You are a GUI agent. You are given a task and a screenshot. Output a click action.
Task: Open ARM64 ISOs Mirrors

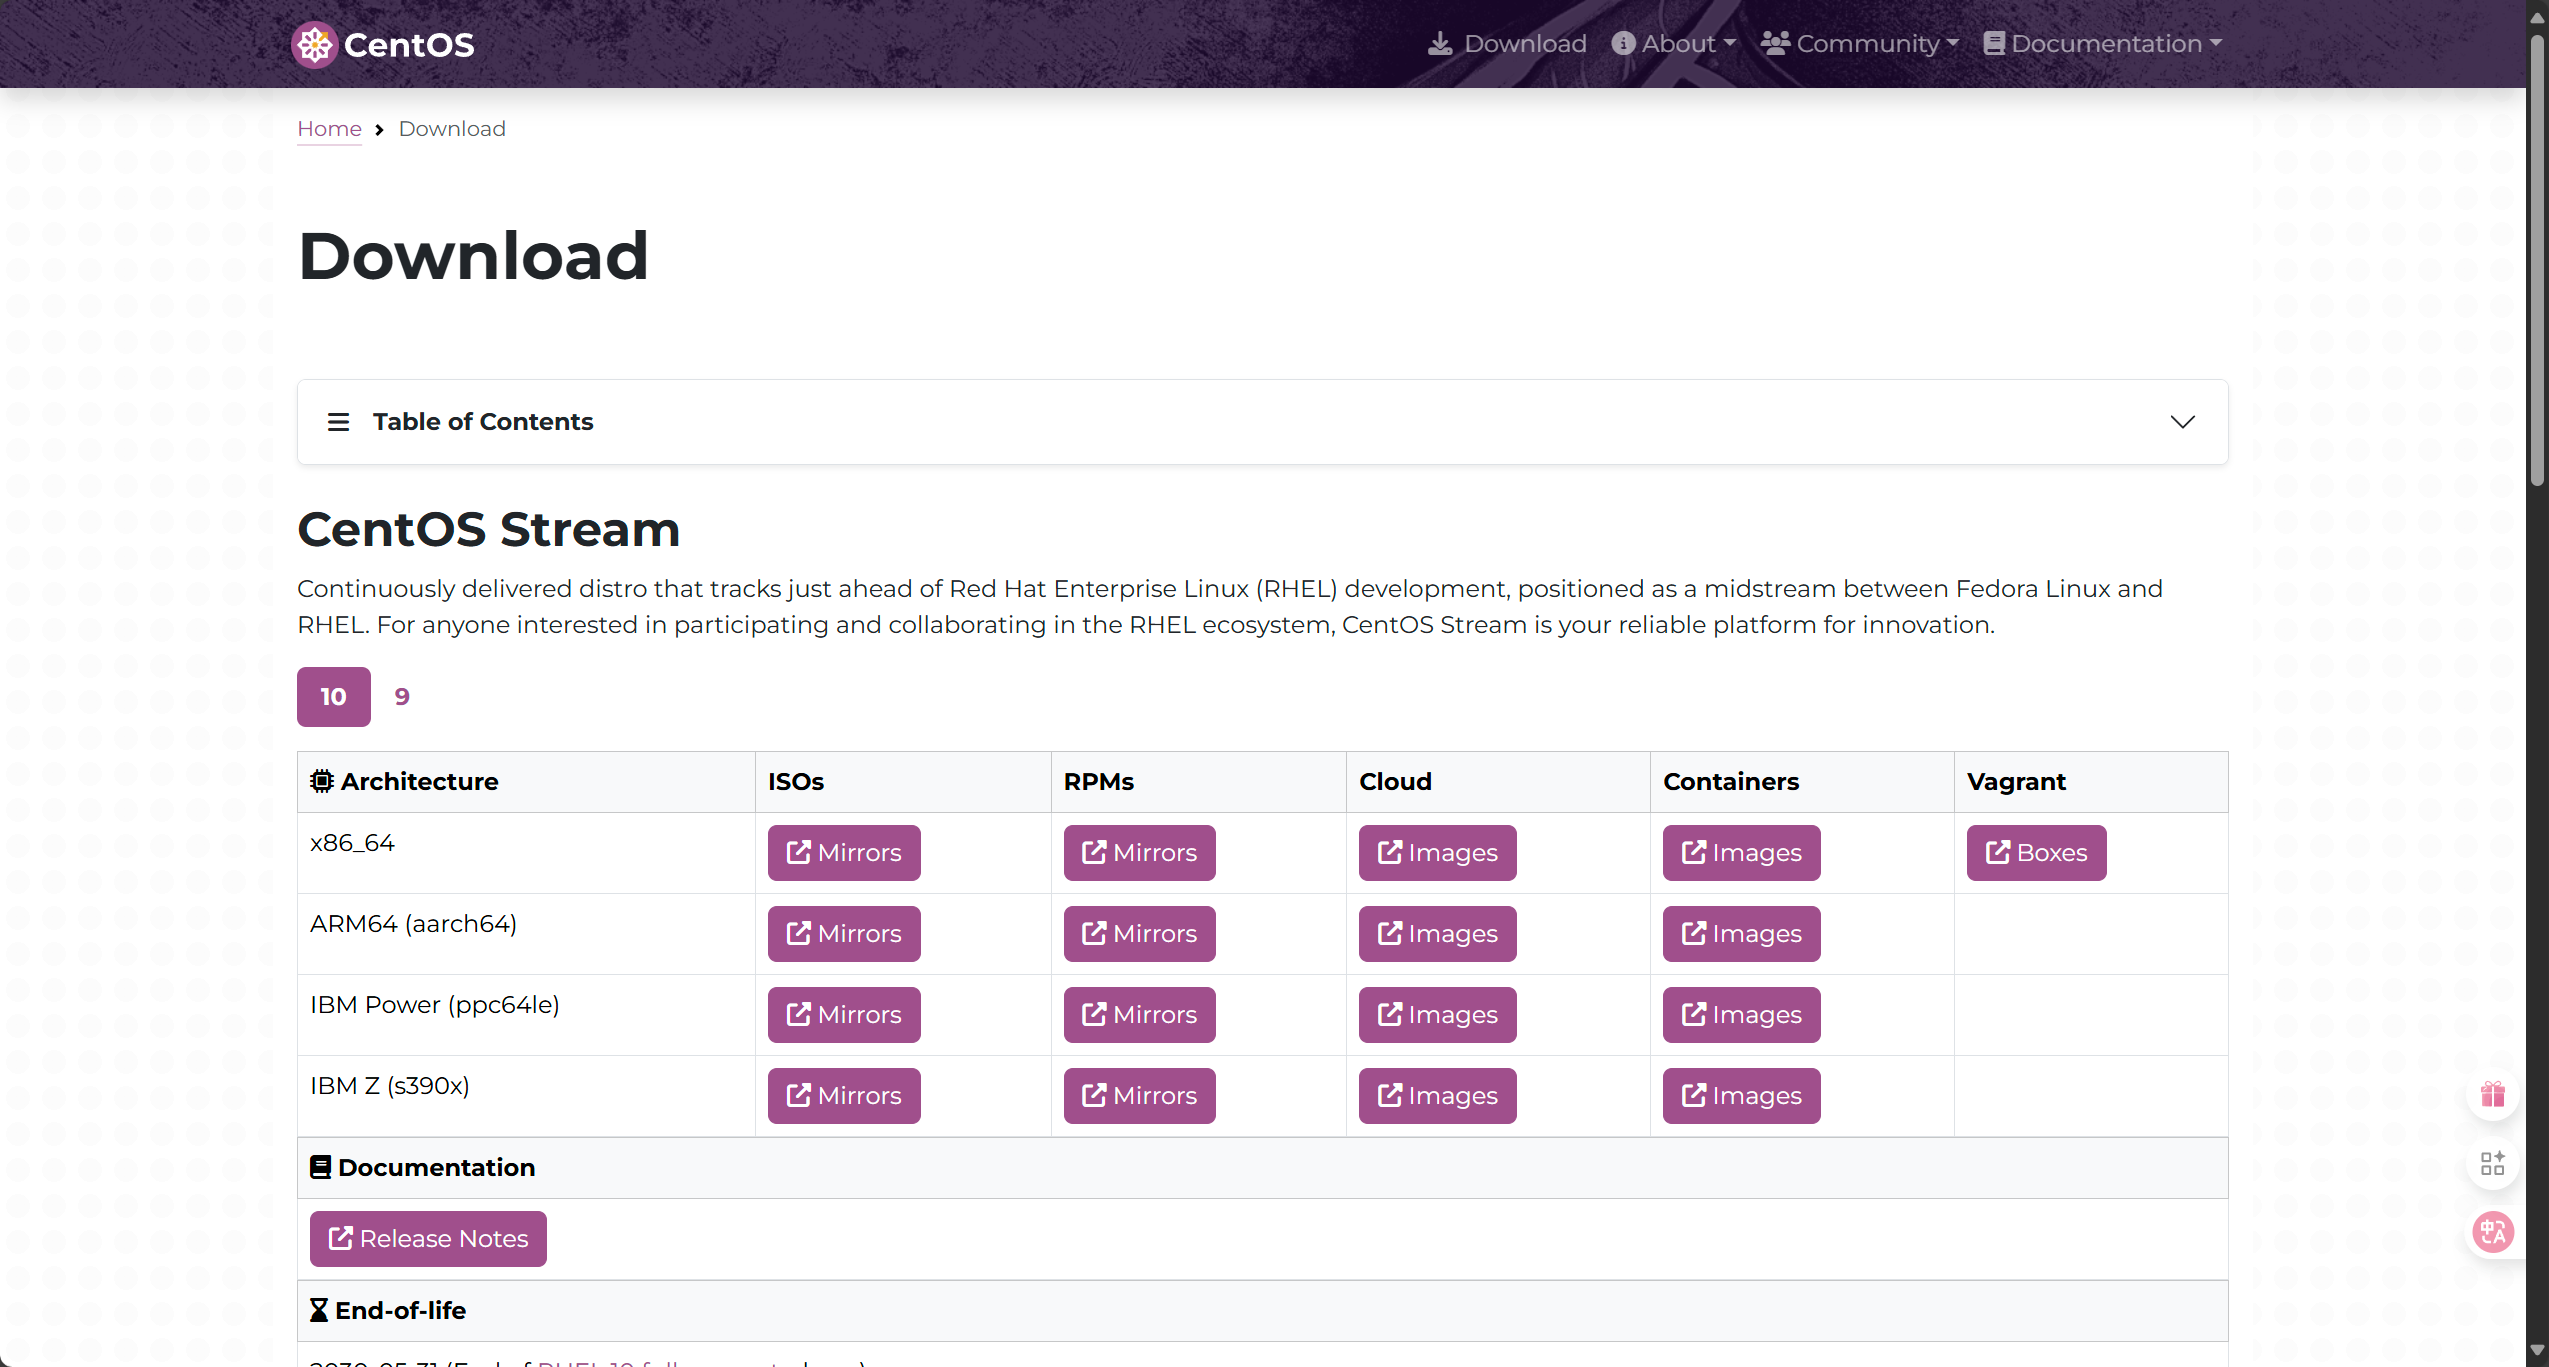point(844,934)
